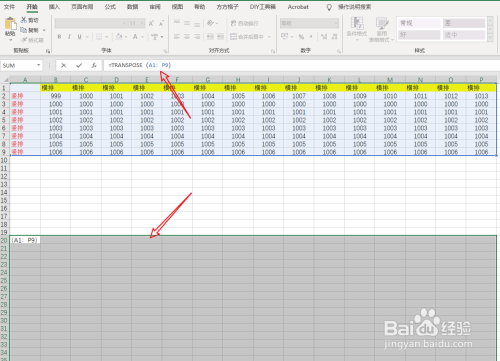Open the font name dropdown
Screen dimensions: 500x361
(x=124, y=23)
